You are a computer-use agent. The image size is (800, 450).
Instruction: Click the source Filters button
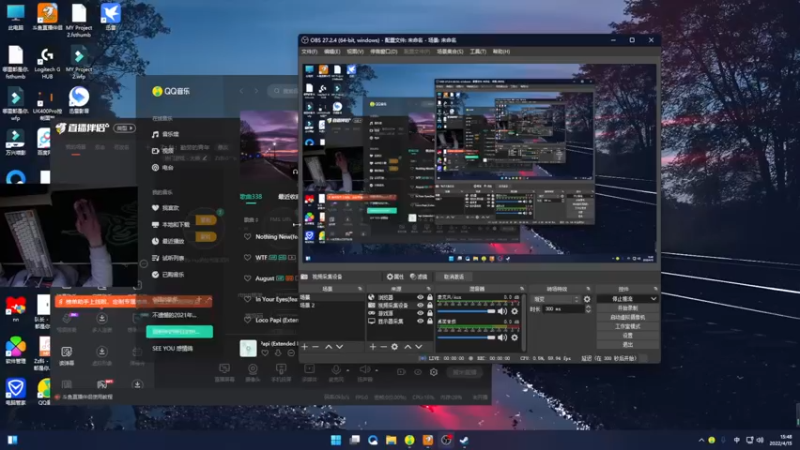418,277
